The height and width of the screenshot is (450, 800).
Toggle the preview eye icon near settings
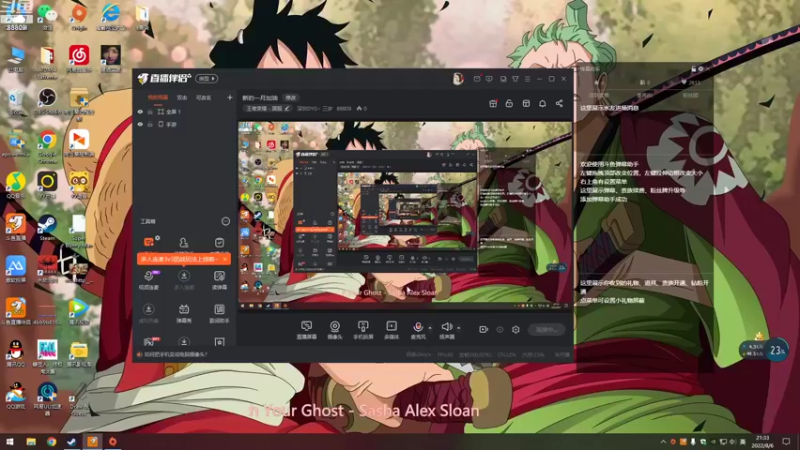pyautogui.click(x=499, y=330)
